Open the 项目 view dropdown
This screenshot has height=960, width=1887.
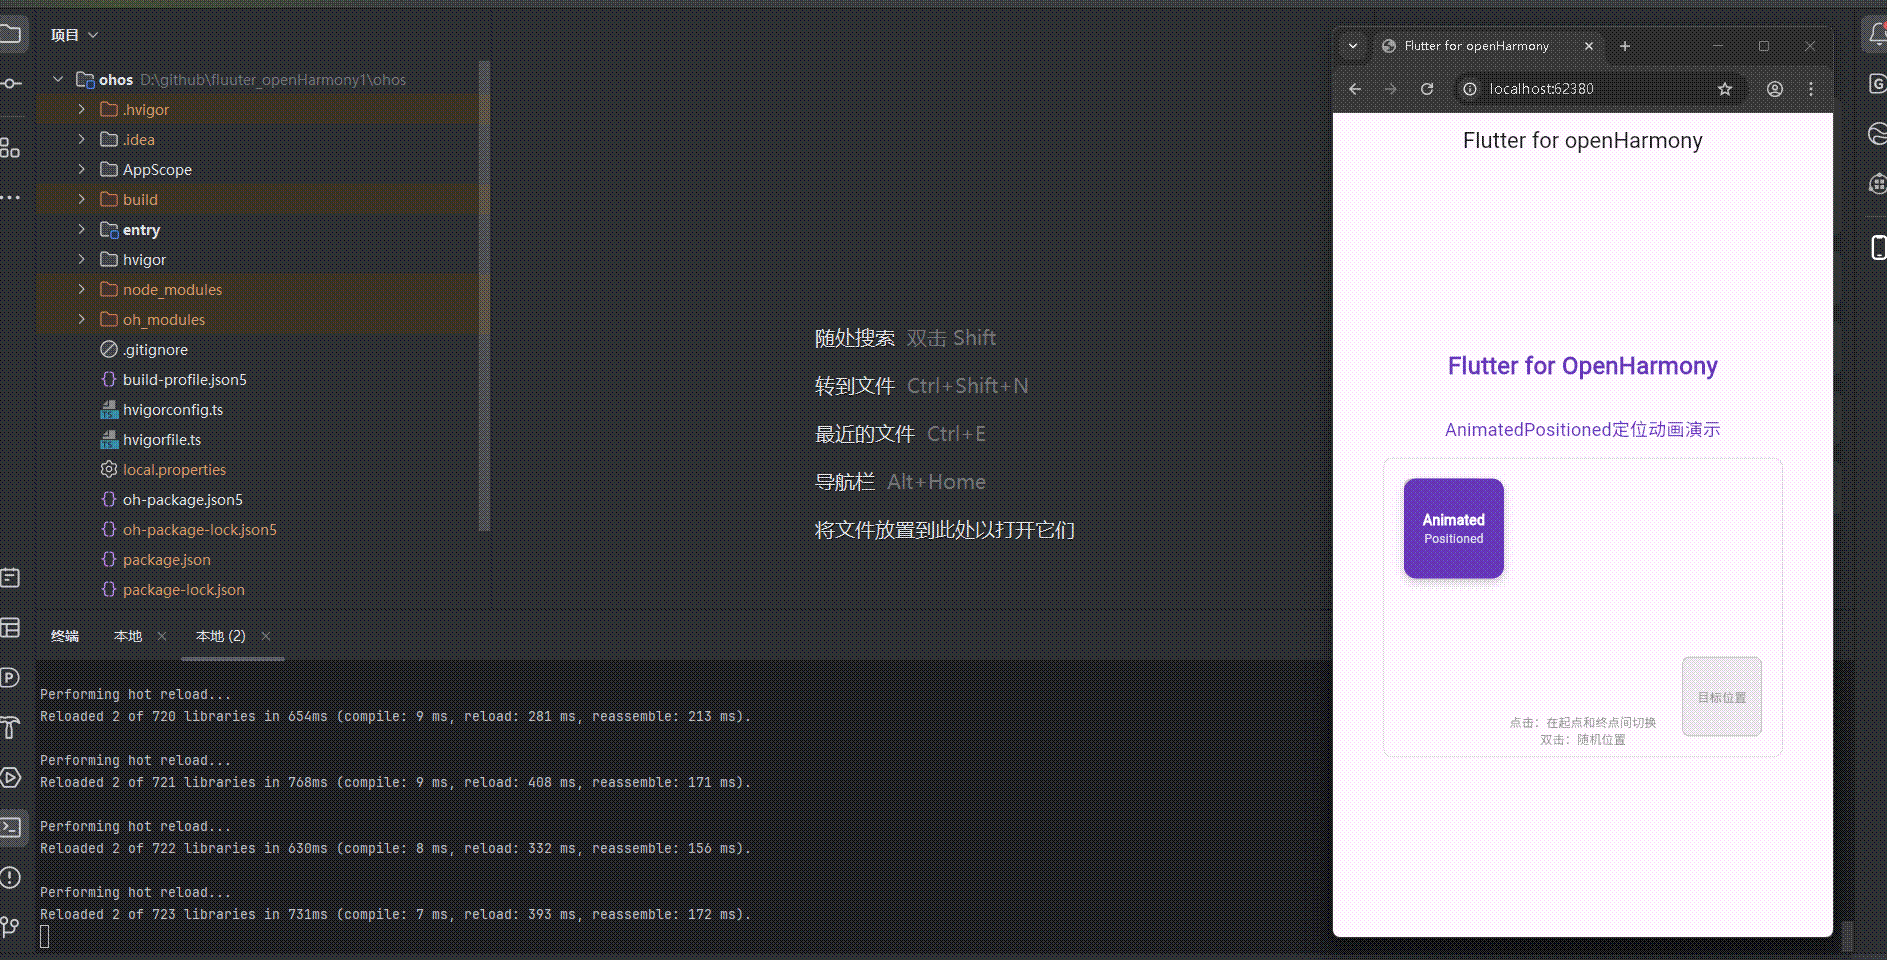pyautogui.click(x=75, y=35)
